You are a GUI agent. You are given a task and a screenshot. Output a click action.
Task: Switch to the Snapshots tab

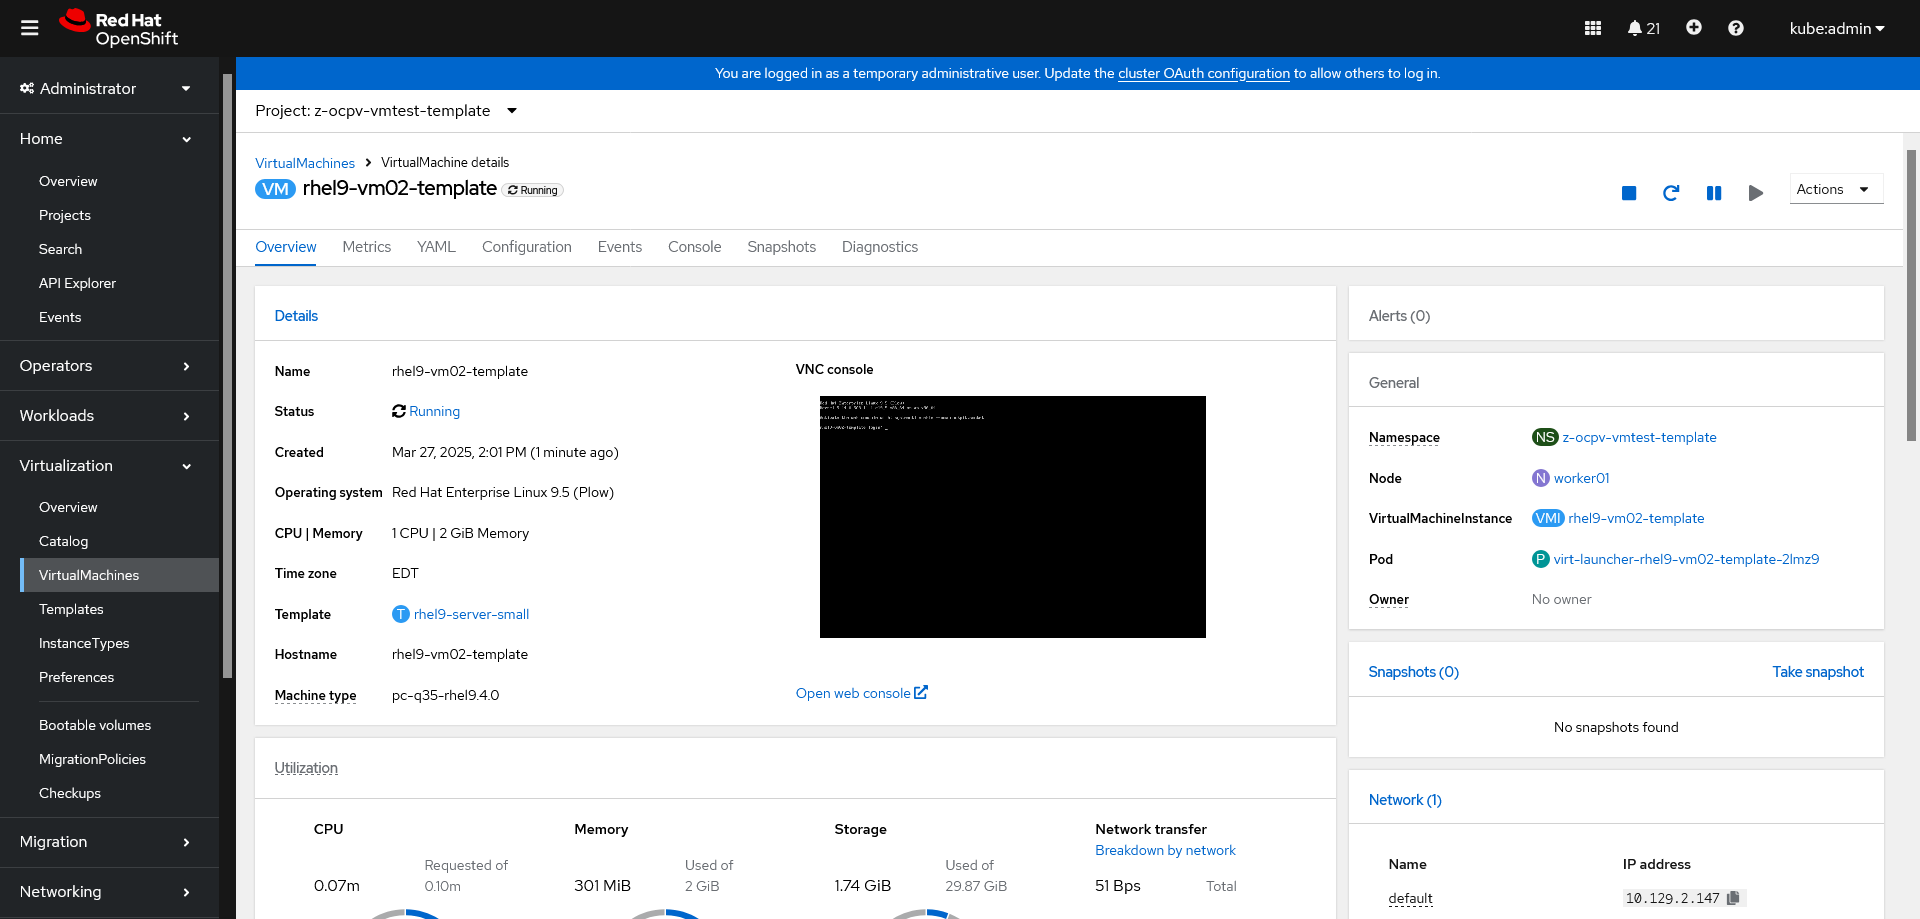(x=781, y=247)
